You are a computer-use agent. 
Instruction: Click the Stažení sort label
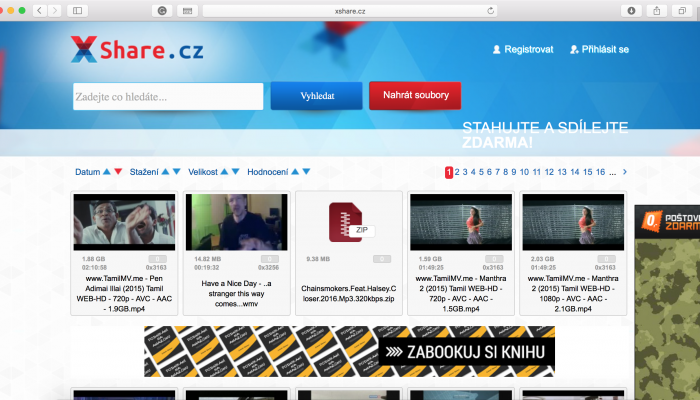(x=144, y=172)
